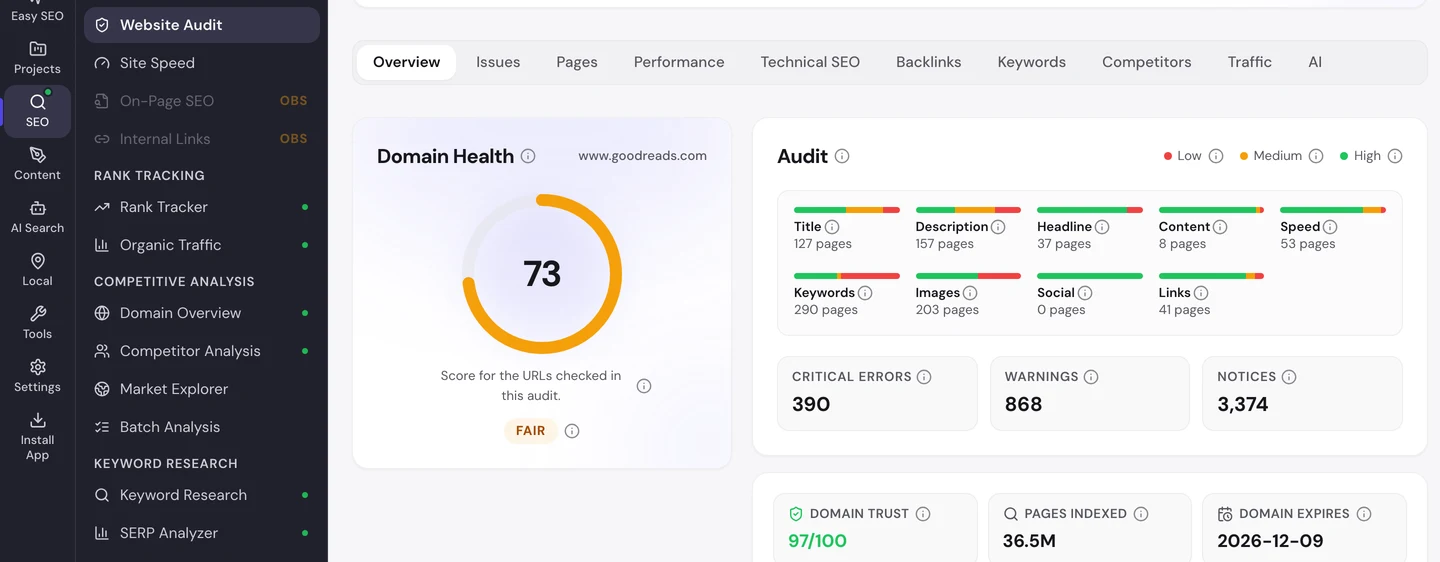Click the Domain Expires info icon

(1364, 514)
